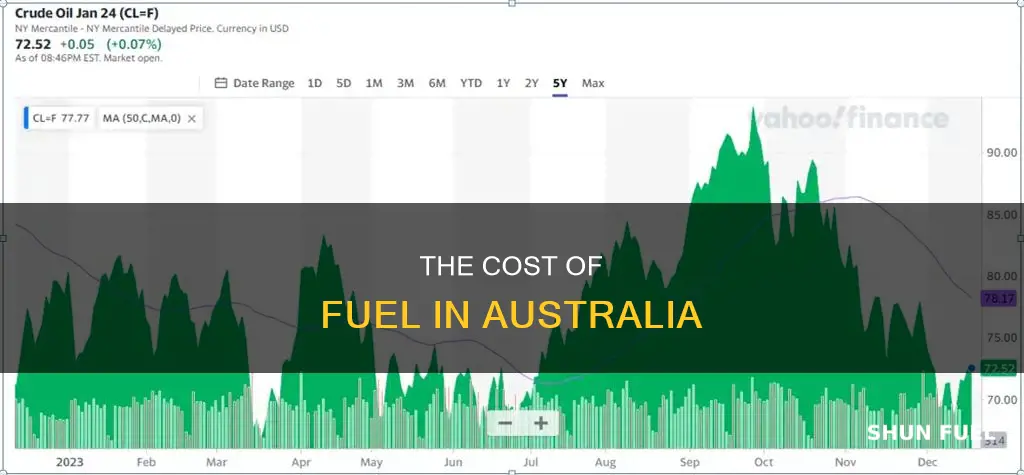Click the Date Range label
This screenshot has height=475, width=1024.
(x=264, y=83)
